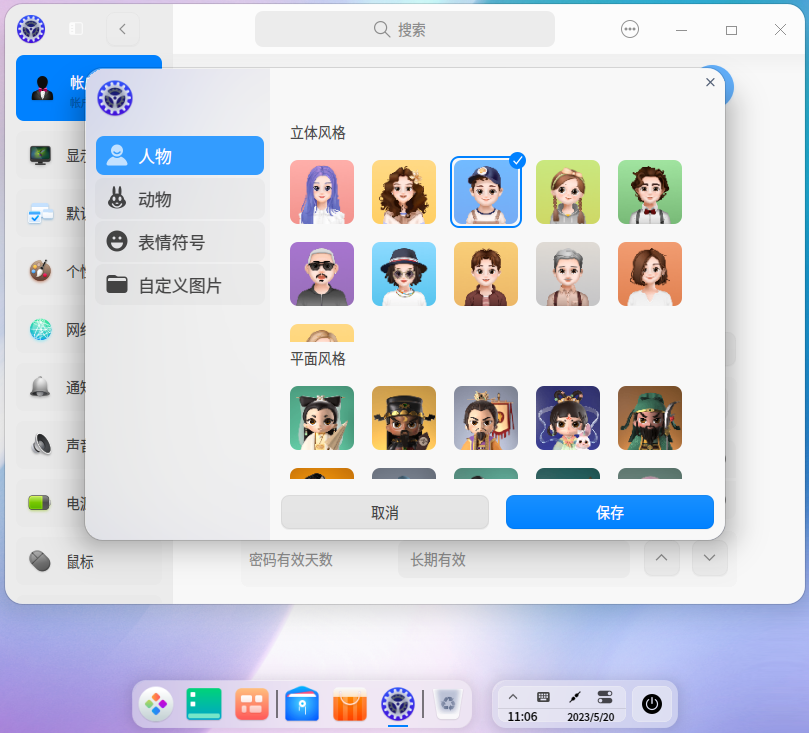The width and height of the screenshot is (809, 733).
Task: Choose the girl with rabbit avatar
Action: 568,418
